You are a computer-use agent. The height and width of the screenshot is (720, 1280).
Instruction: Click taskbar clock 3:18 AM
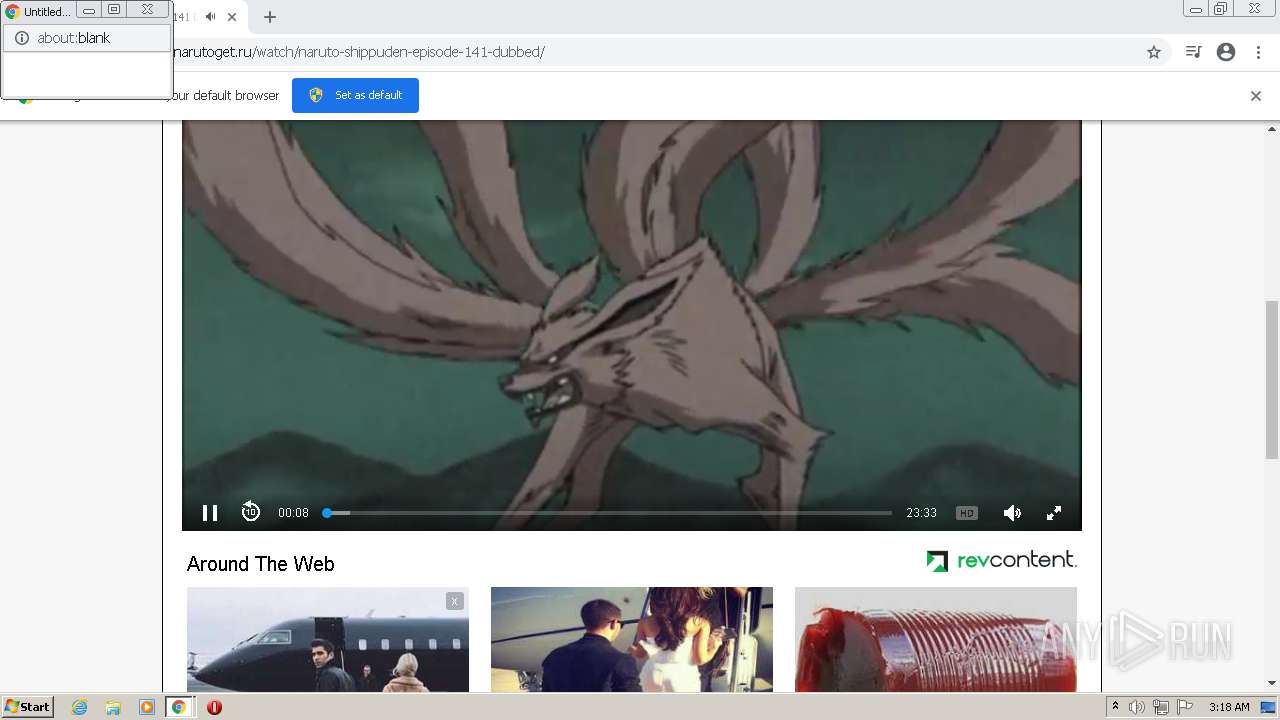coord(1229,707)
